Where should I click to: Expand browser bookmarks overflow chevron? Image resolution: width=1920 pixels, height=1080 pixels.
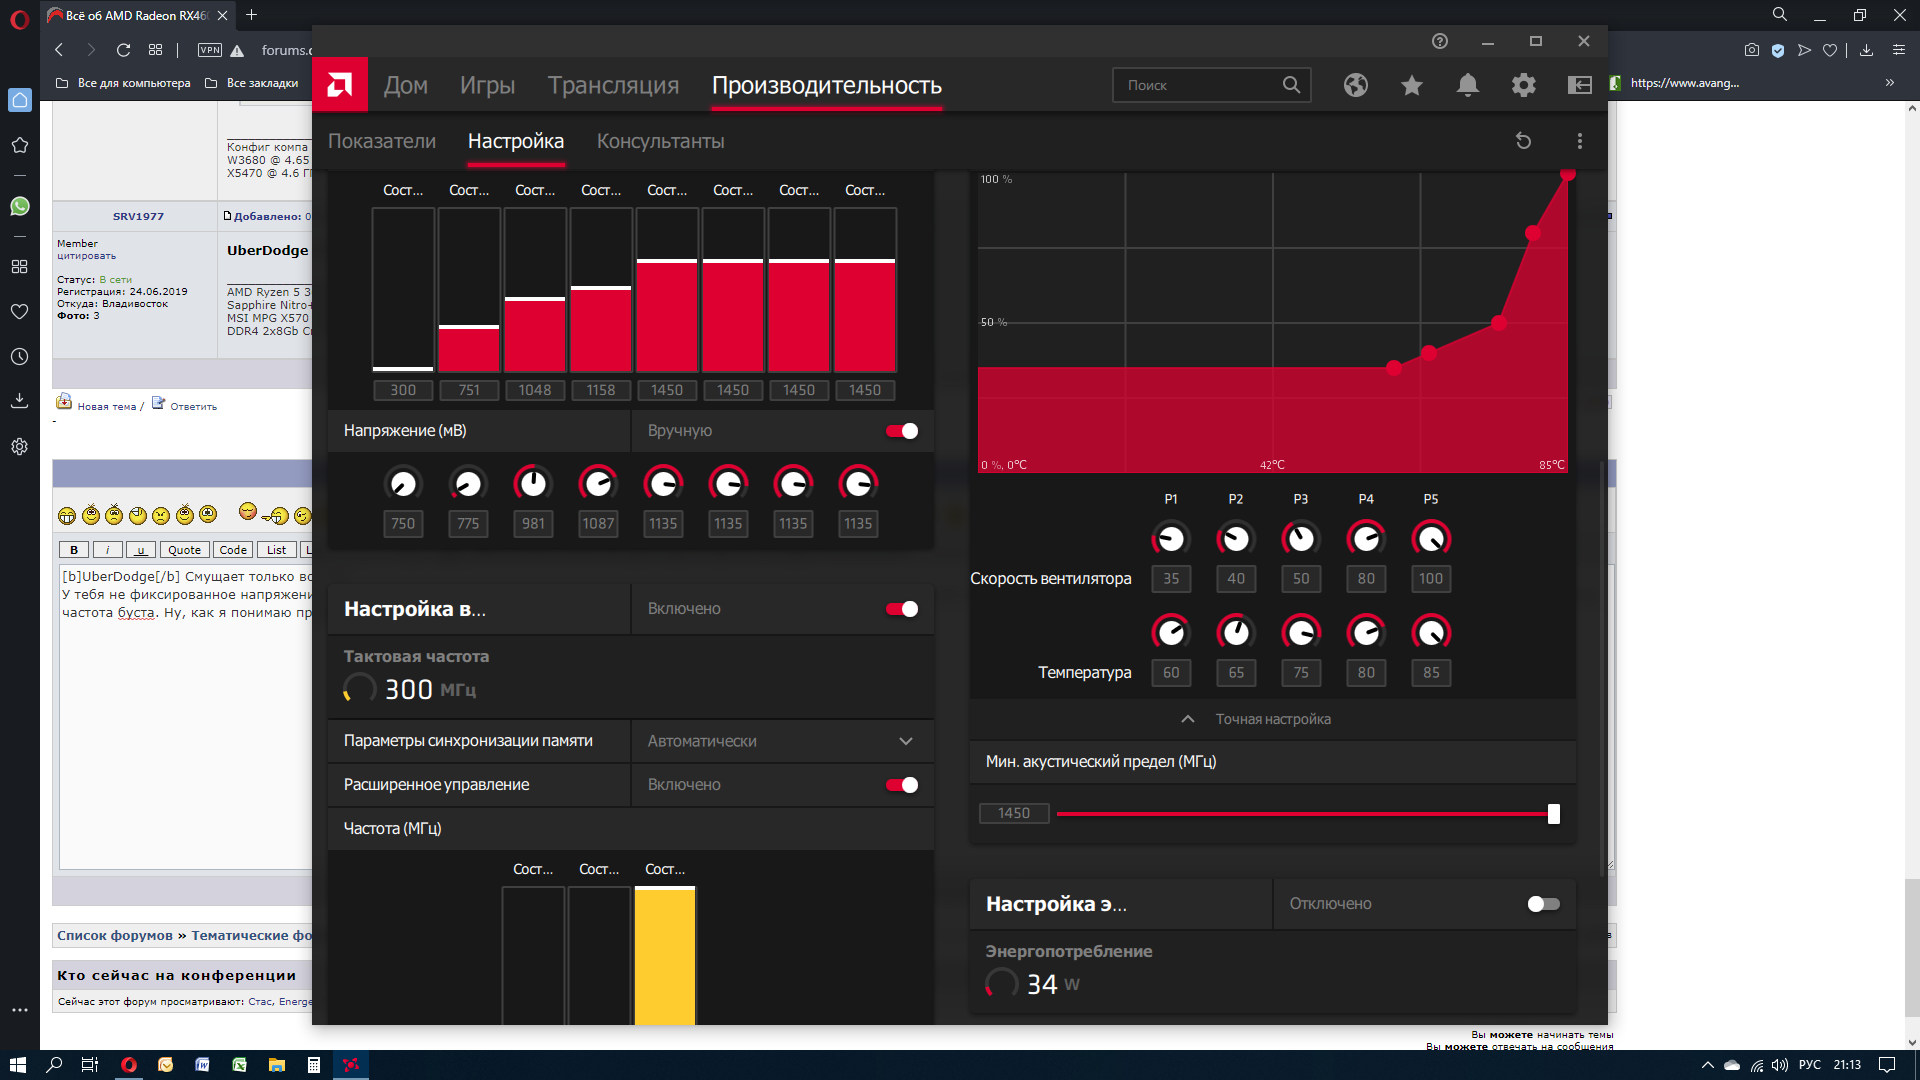pyautogui.click(x=1889, y=83)
